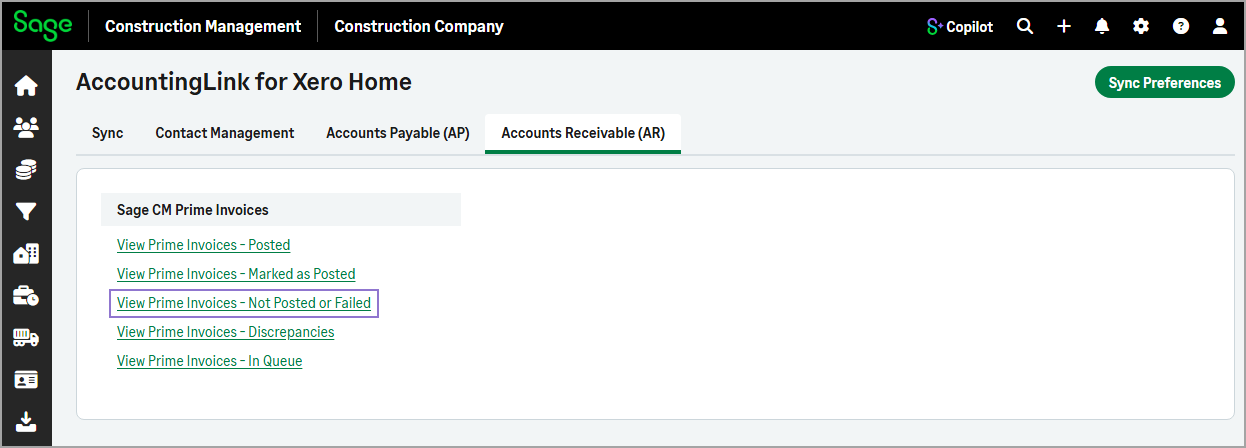The image size is (1246, 448).
Task: Open the truck icon in sidebar
Action: pyautogui.click(x=26, y=338)
